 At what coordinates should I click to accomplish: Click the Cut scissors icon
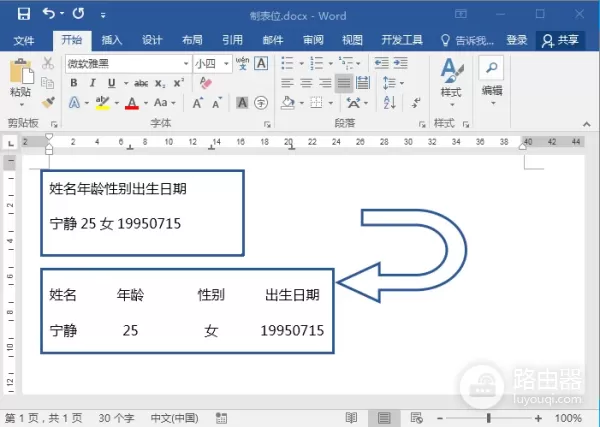pyautogui.click(x=48, y=63)
